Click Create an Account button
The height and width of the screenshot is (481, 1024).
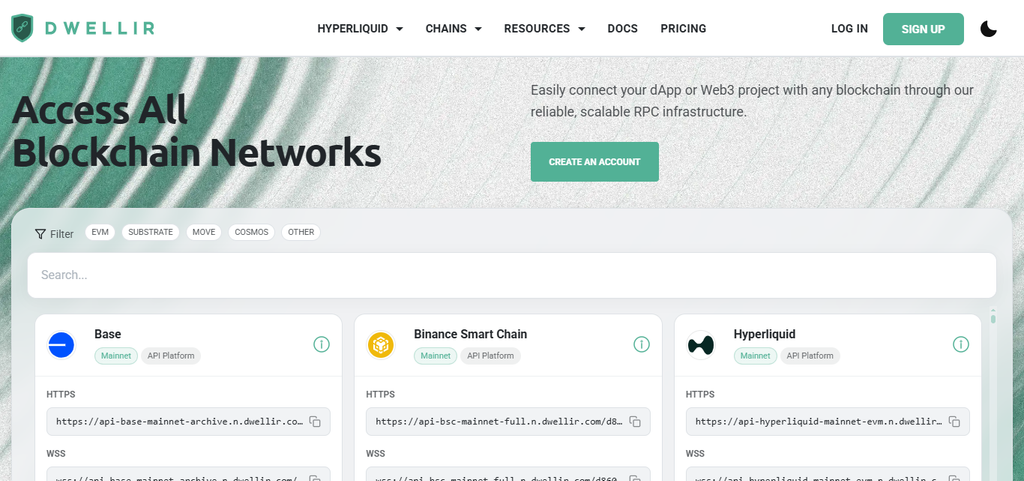click(594, 162)
